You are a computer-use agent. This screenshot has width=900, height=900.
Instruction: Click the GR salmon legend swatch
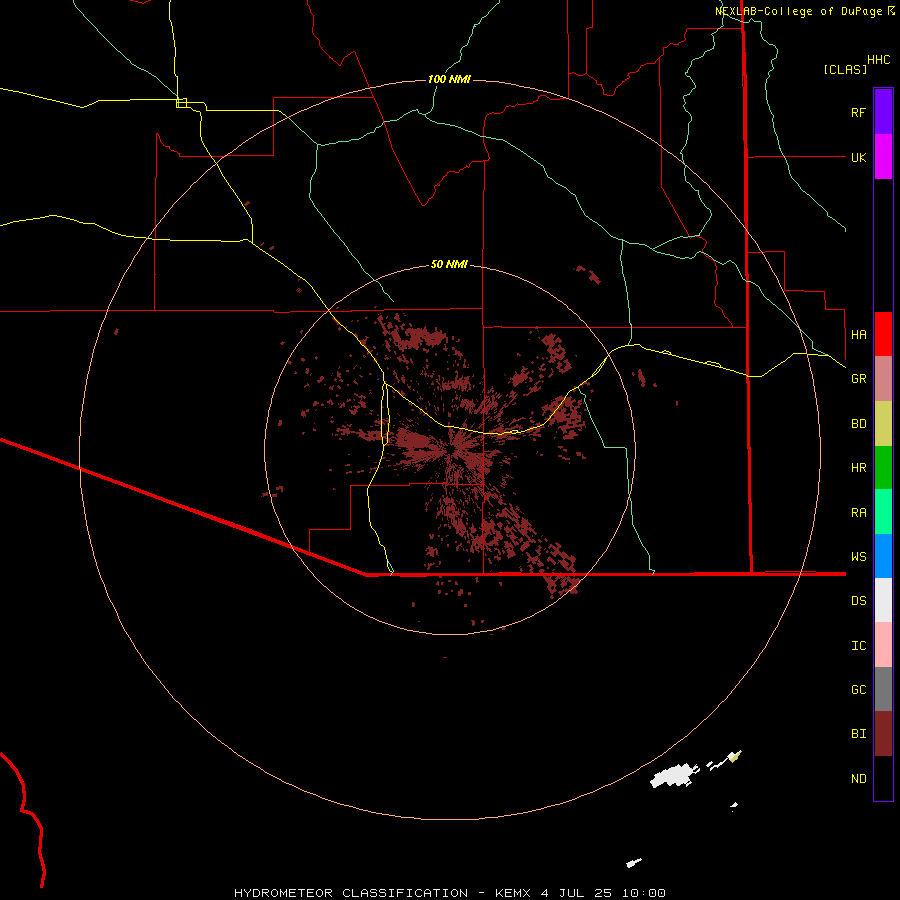pos(883,379)
